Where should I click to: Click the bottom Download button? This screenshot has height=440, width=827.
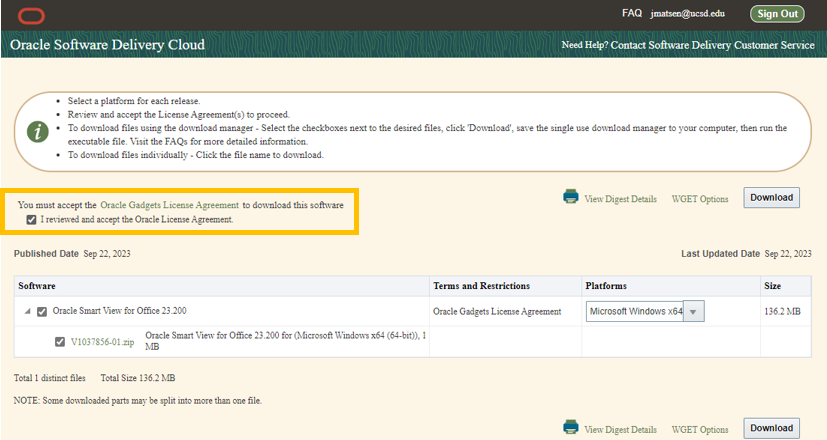tap(771, 428)
